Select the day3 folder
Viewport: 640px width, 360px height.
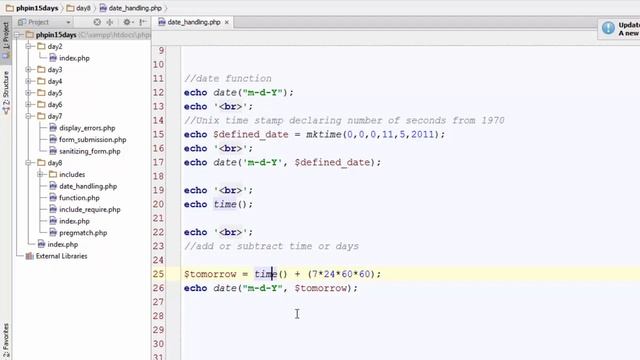(55, 69)
